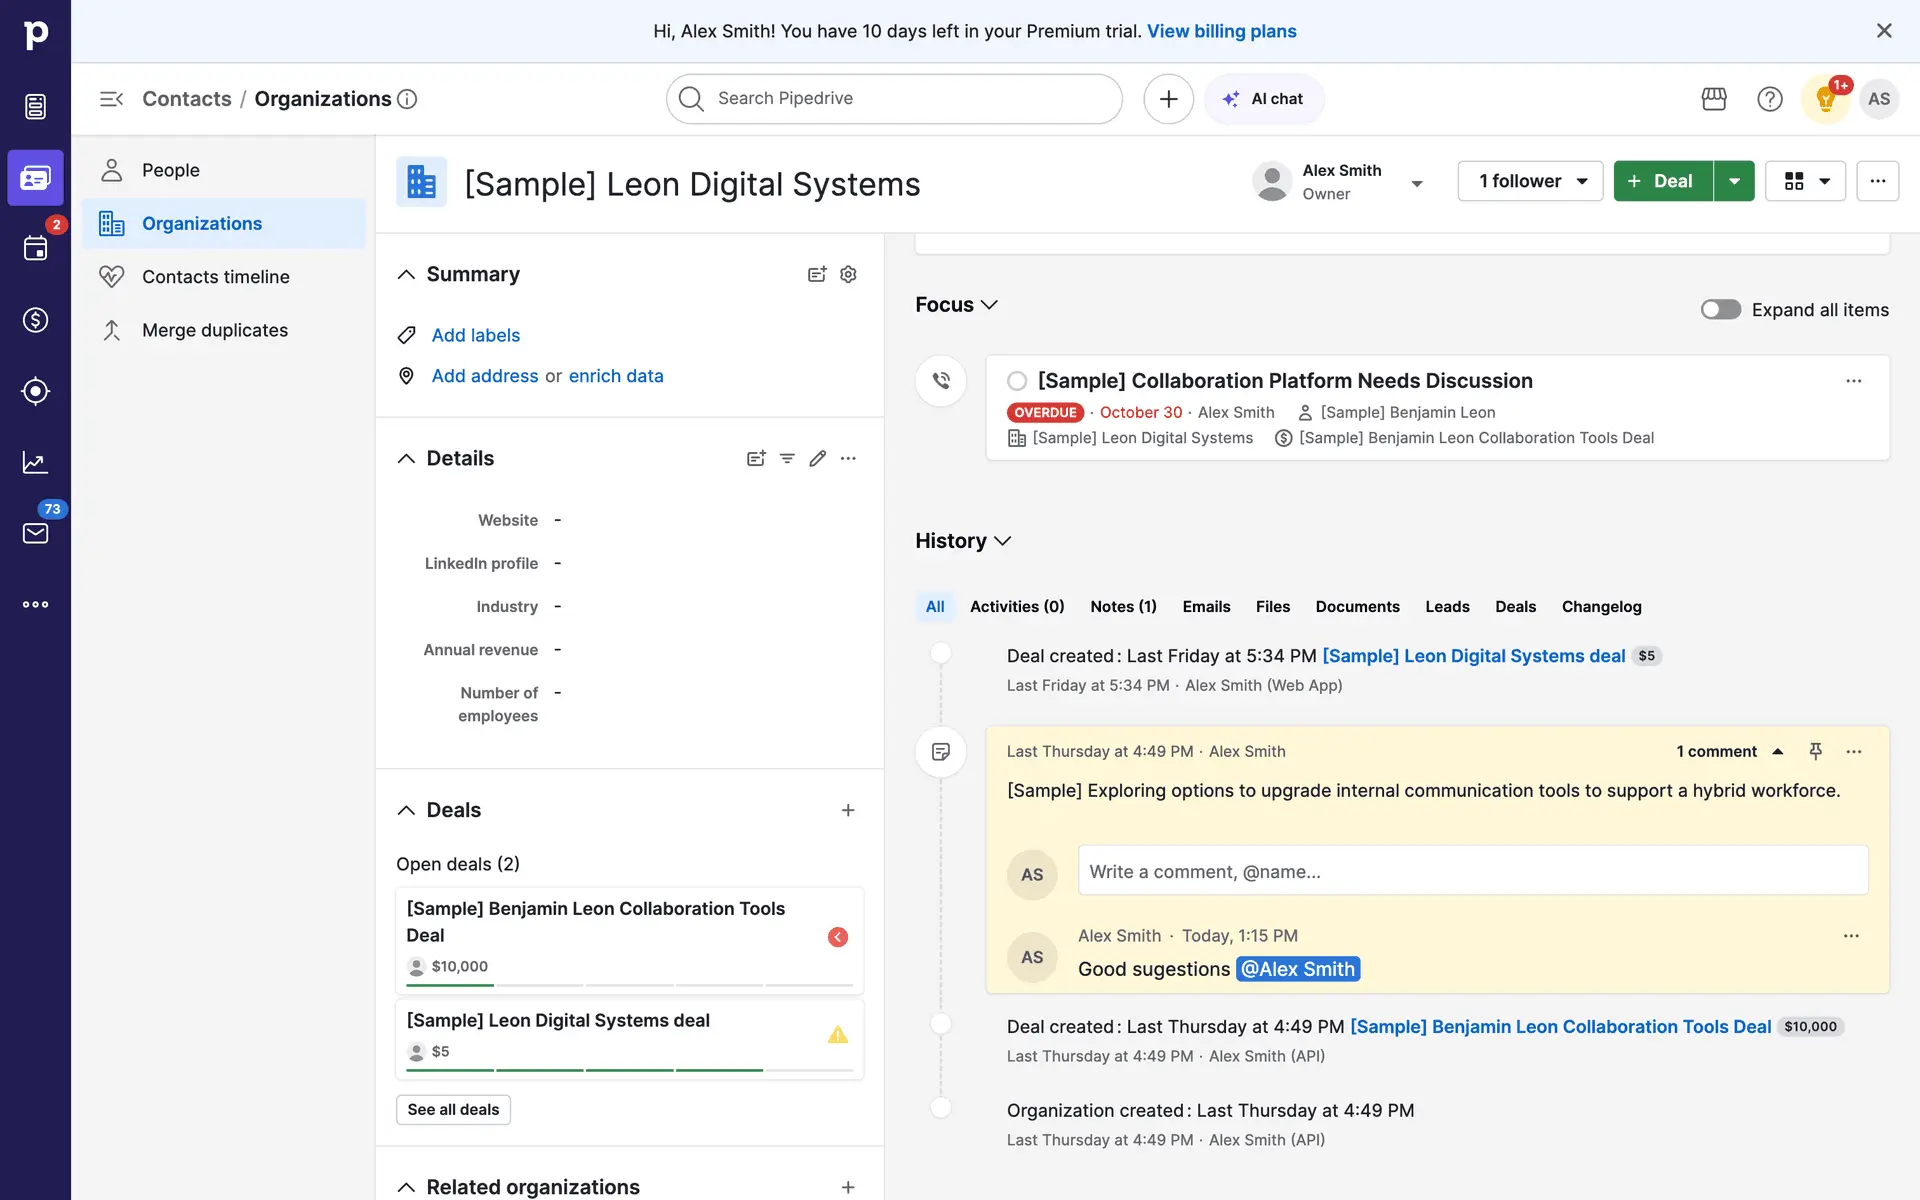Viewport: 1920px width, 1200px height.
Task: Open the 1 follower dropdown
Action: point(1530,181)
